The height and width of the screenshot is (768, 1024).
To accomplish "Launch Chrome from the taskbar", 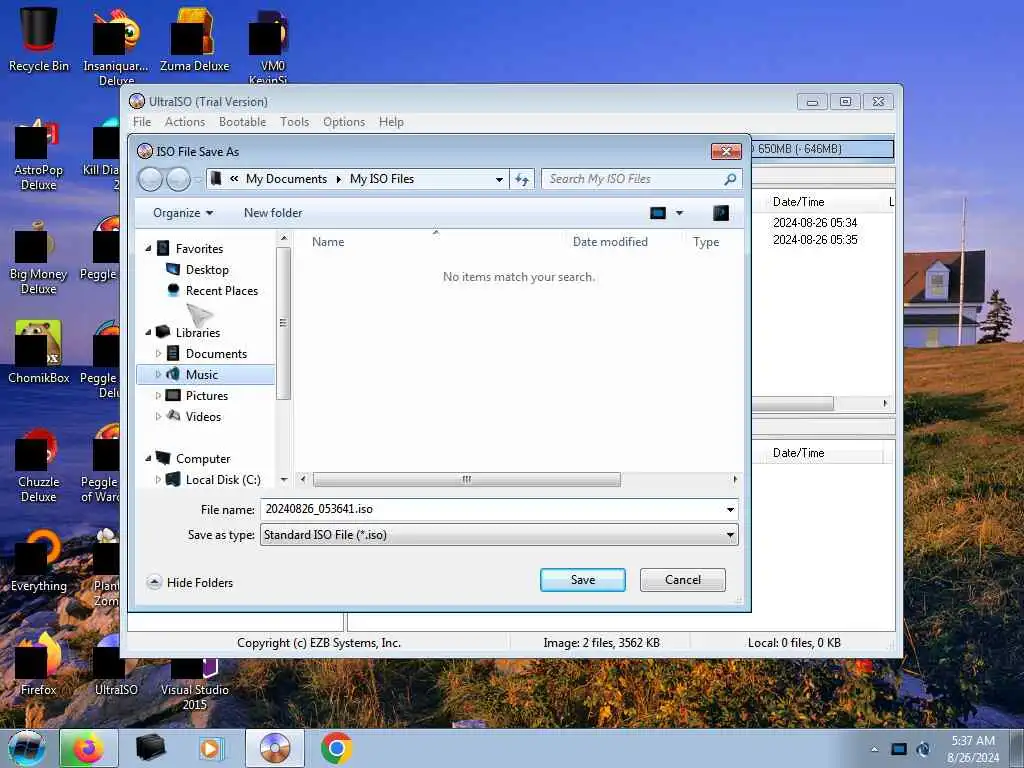I will [x=336, y=748].
